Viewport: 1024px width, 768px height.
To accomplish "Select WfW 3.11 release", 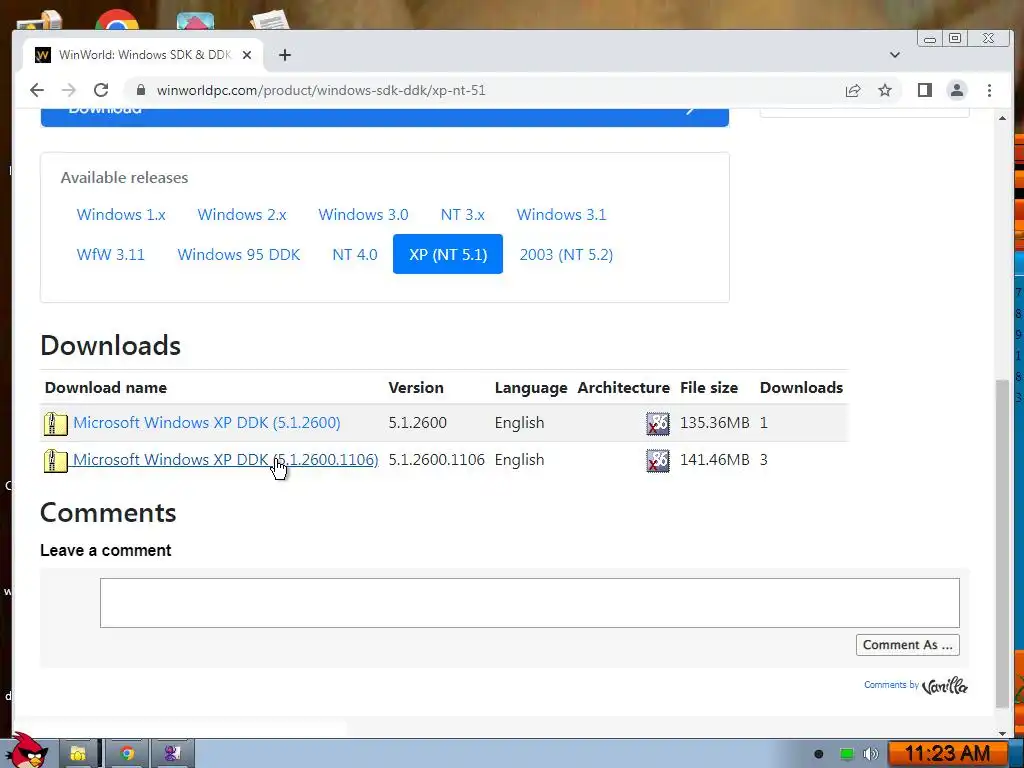I will [x=110, y=254].
